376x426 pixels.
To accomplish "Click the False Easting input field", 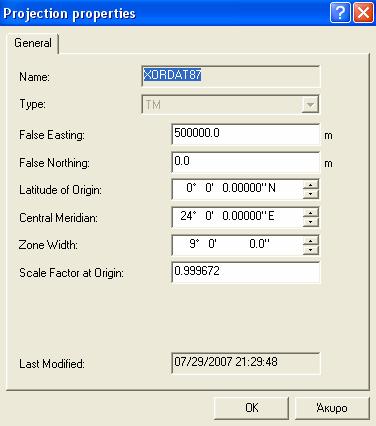I will pyautogui.click(x=246, y=134).
